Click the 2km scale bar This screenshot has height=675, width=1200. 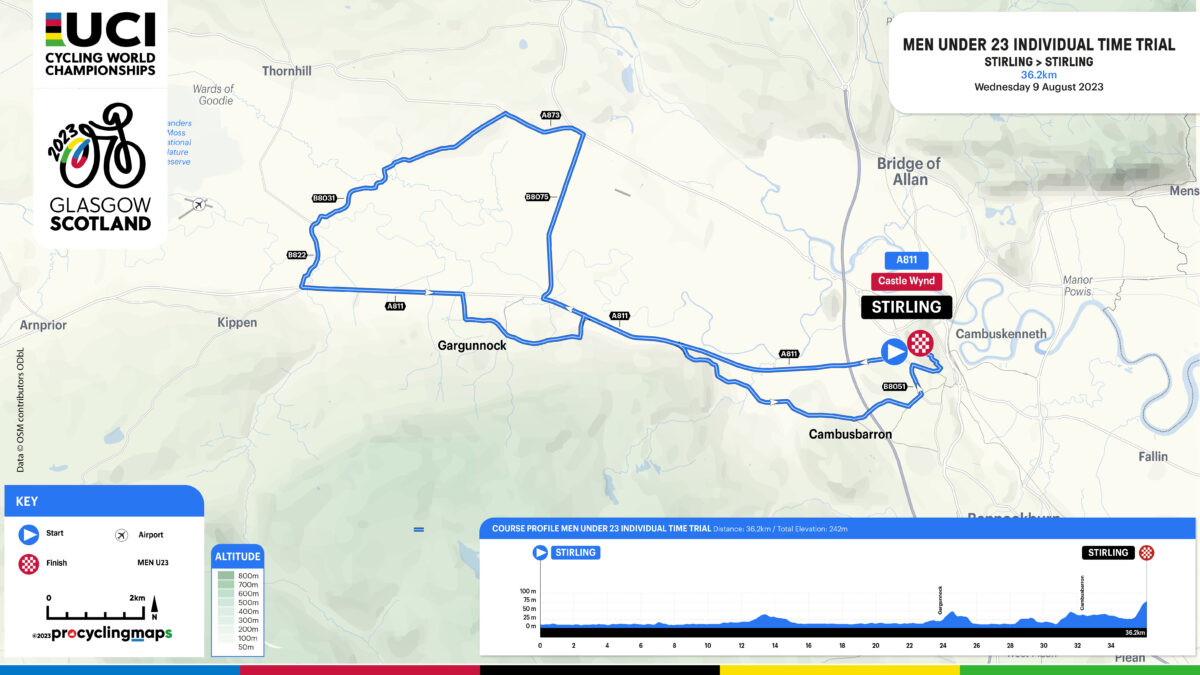tap(96, 611)
